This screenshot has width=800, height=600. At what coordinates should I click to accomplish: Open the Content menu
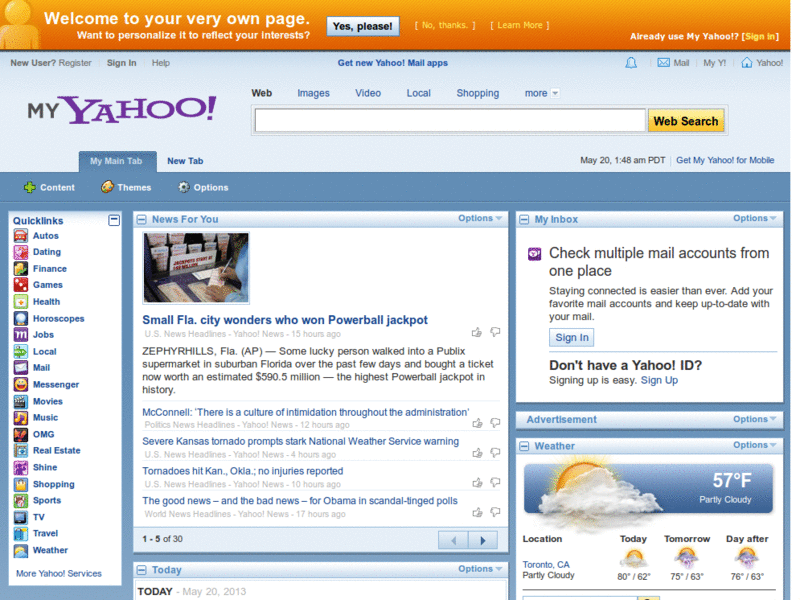click(x=49, y=188)
